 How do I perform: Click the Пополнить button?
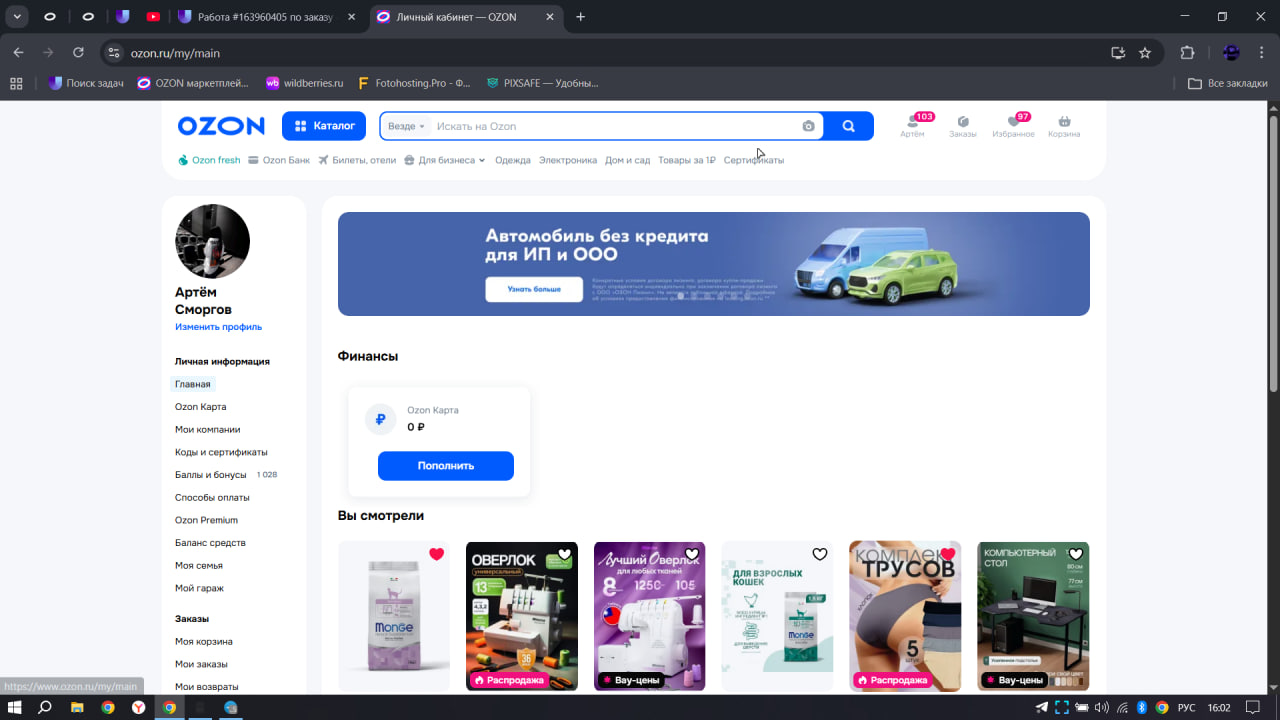[446, 466]
